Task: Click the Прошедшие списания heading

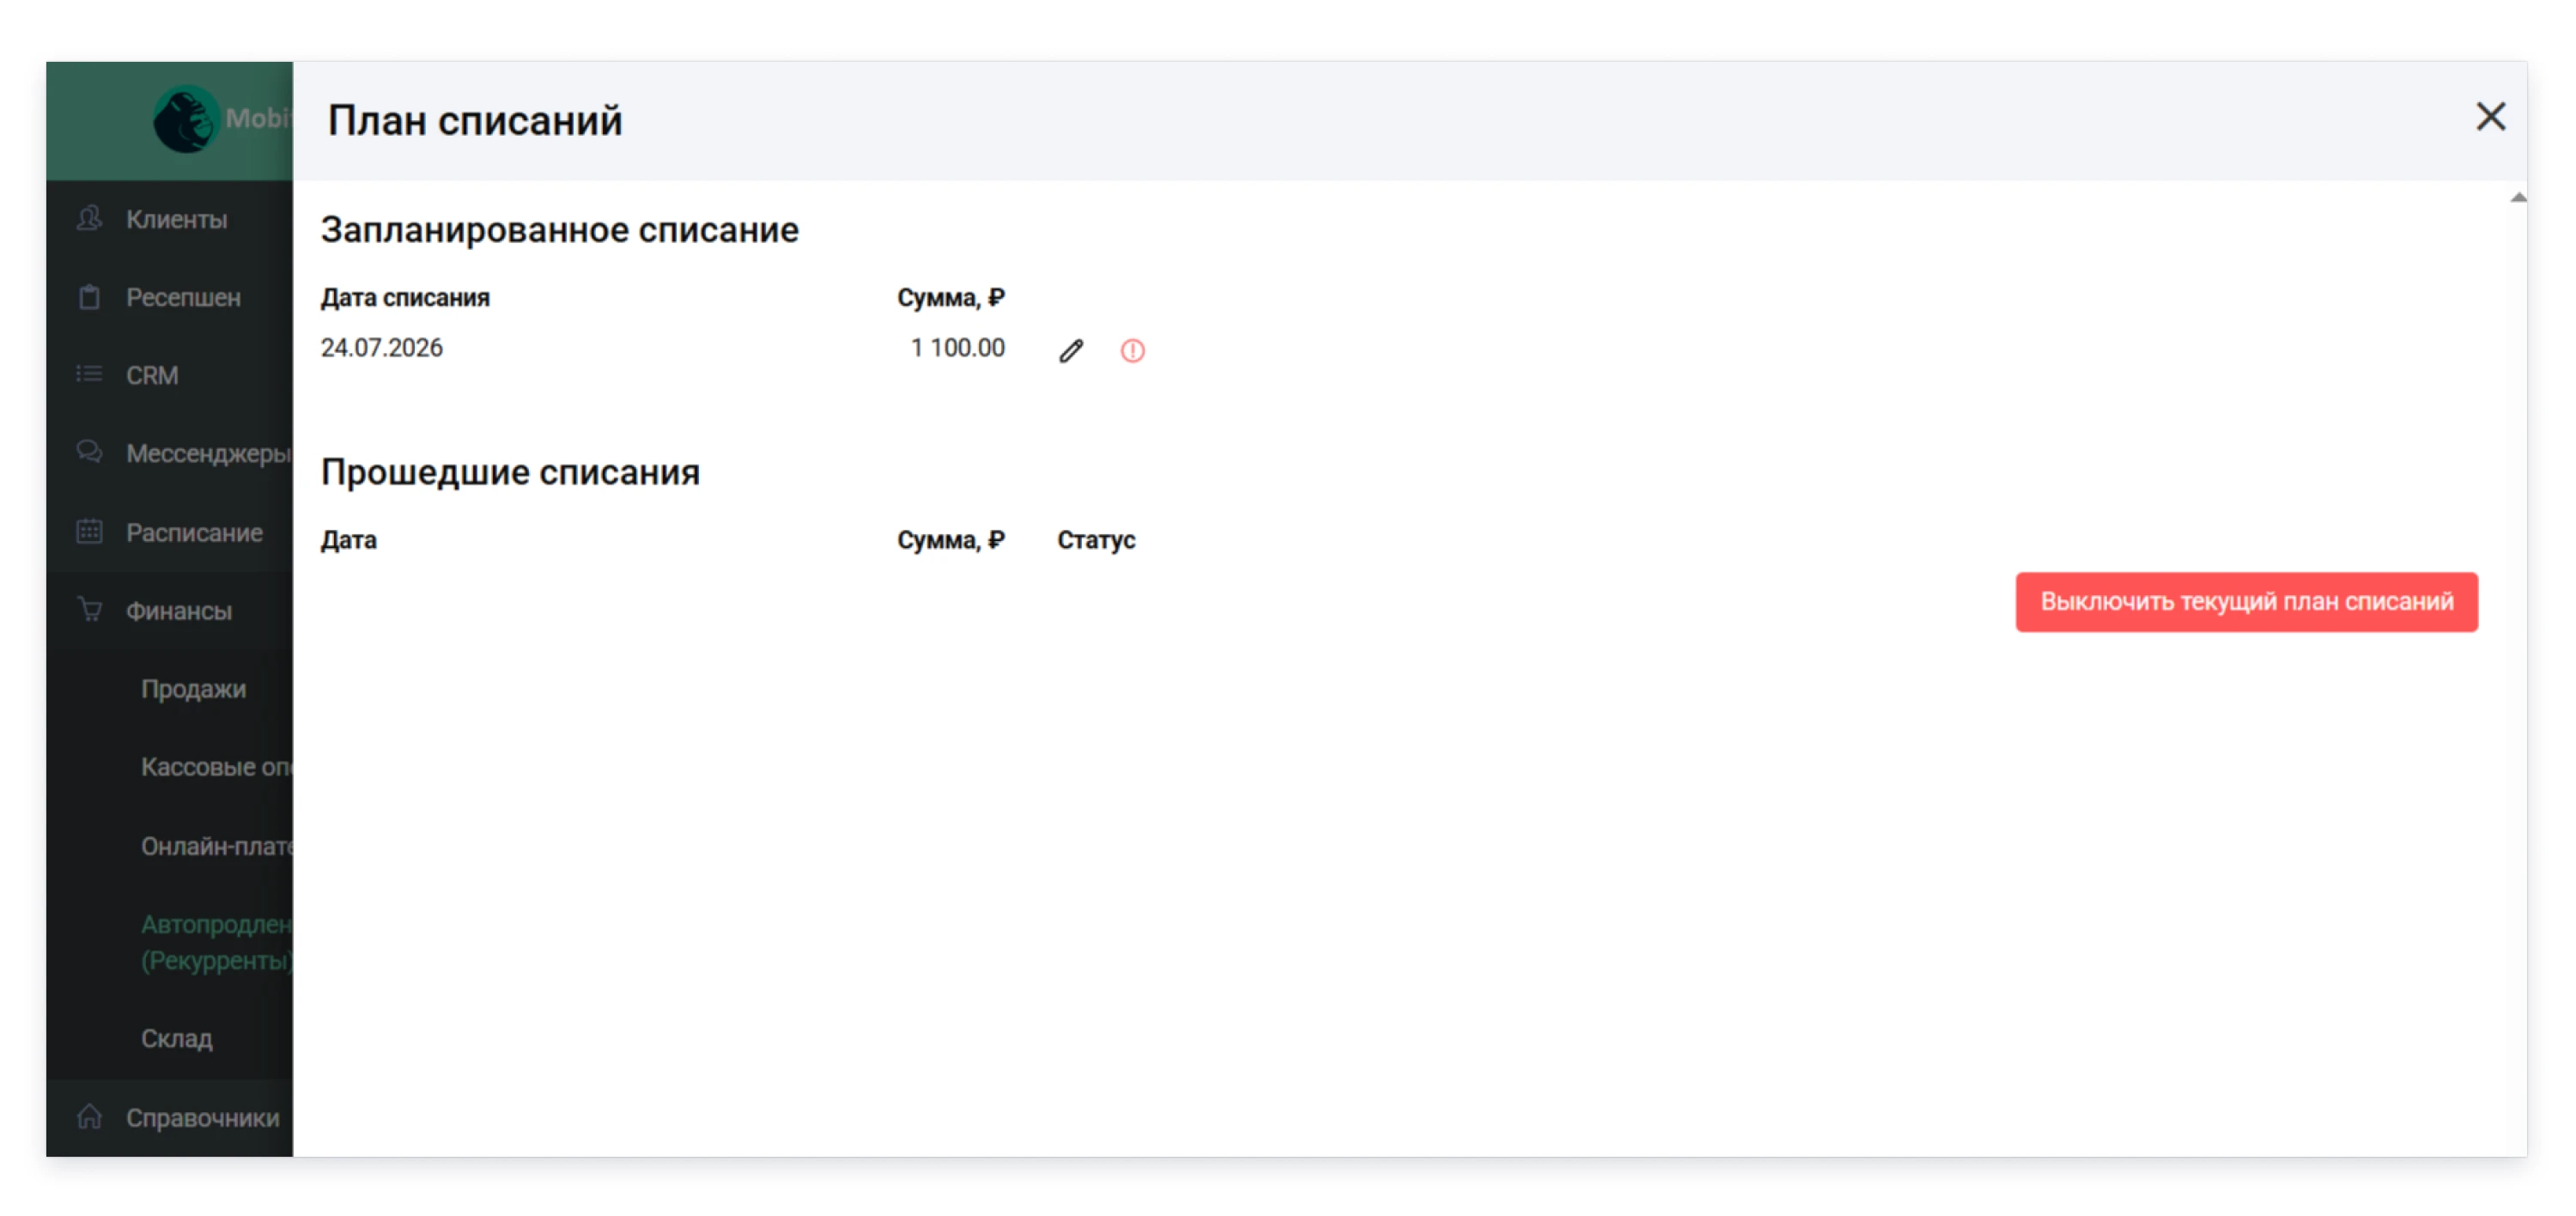Action: [x=510, y=472]
